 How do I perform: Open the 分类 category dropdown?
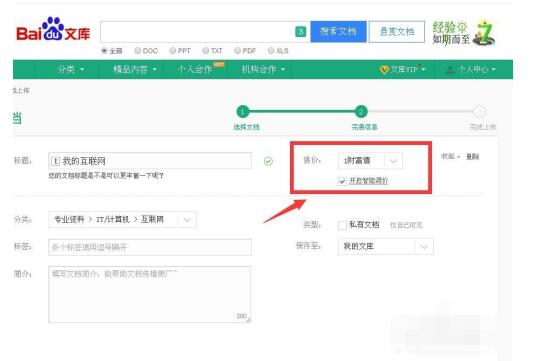(x=122, y=219)
